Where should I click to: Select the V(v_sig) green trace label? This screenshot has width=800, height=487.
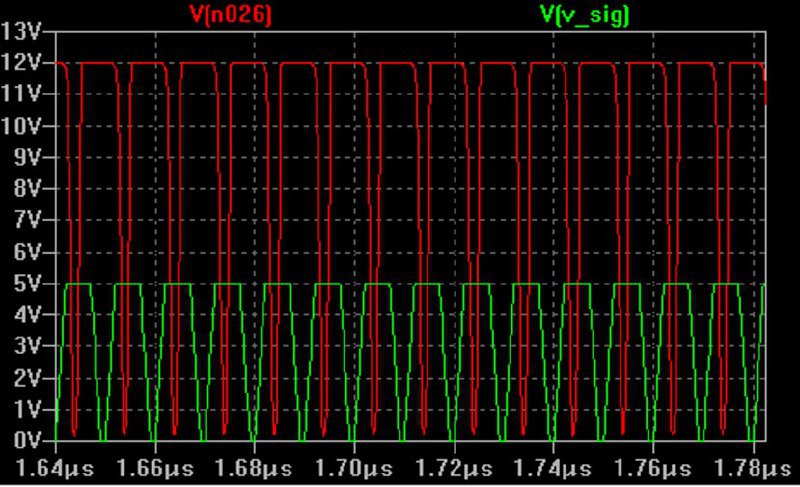pos(584,15)
